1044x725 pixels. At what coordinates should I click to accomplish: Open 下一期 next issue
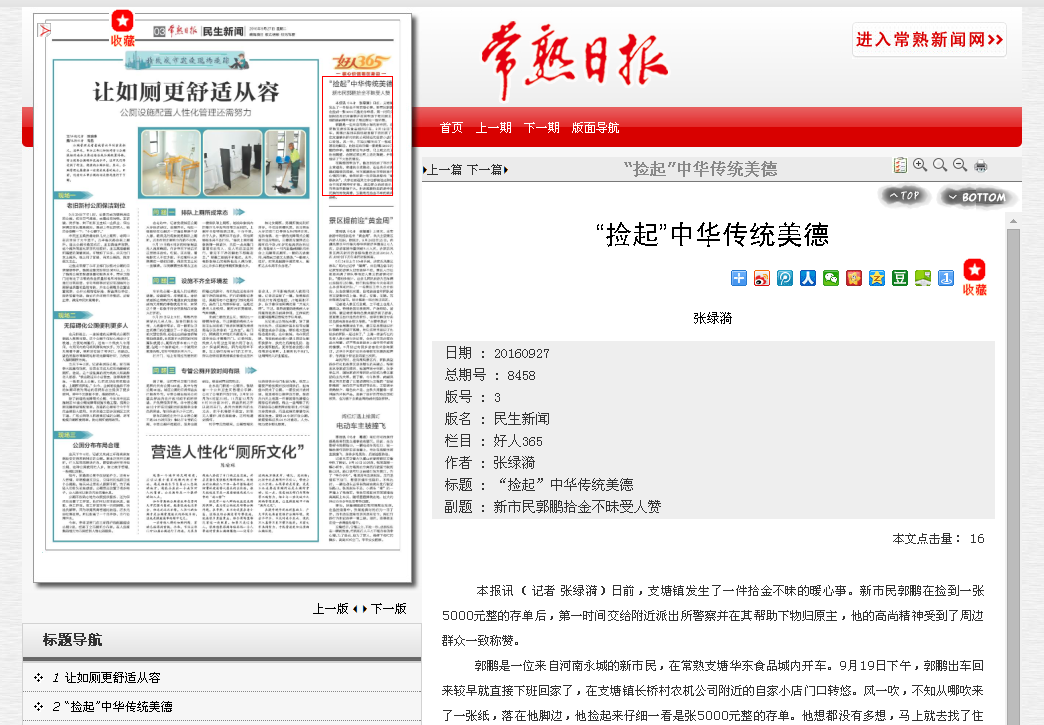click(x=541, y=128)
